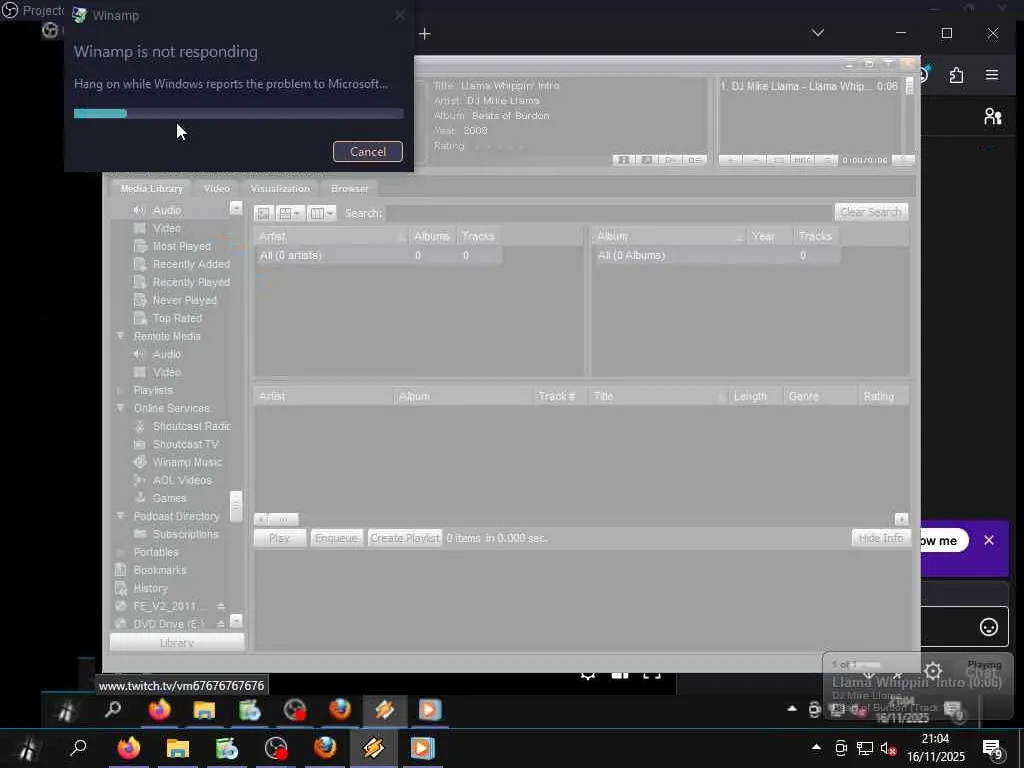Open File Explorer in the main Windows taskbar
1024x768 pixels.
[177, 748]
